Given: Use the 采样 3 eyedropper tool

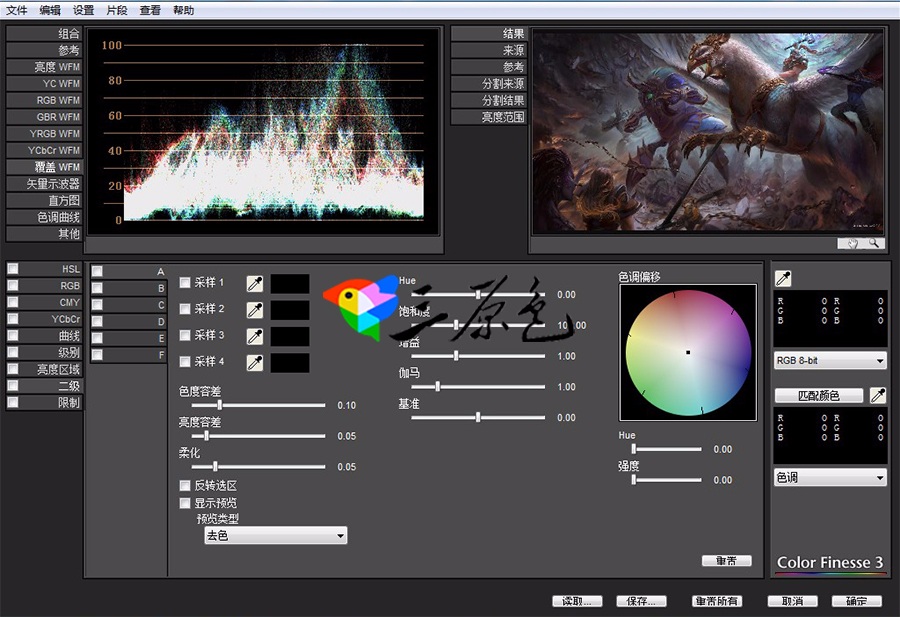Looking at the screenshot, I should coord(255,336).
